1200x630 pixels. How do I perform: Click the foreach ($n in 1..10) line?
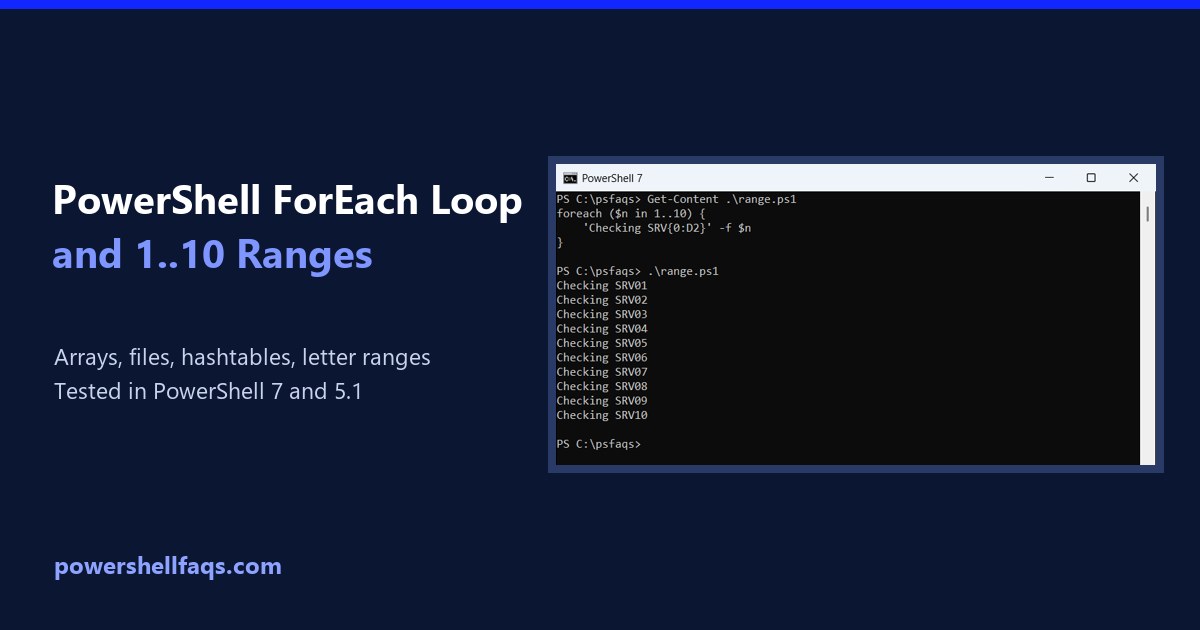pos(631,213)
